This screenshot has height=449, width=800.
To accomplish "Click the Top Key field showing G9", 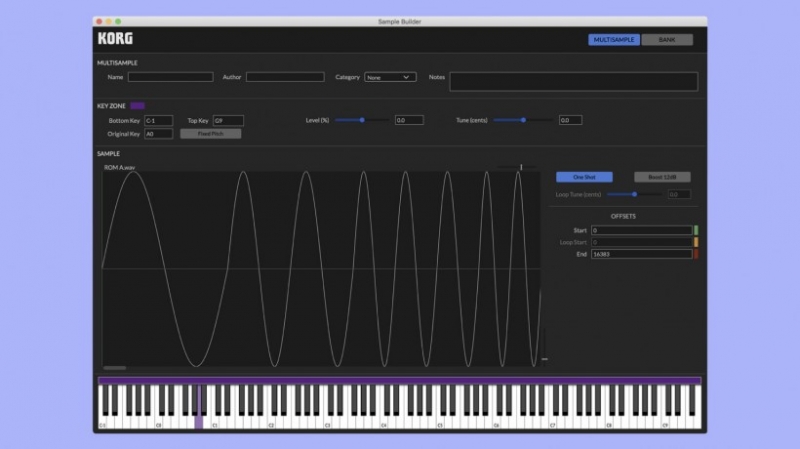I will point(228,120).
